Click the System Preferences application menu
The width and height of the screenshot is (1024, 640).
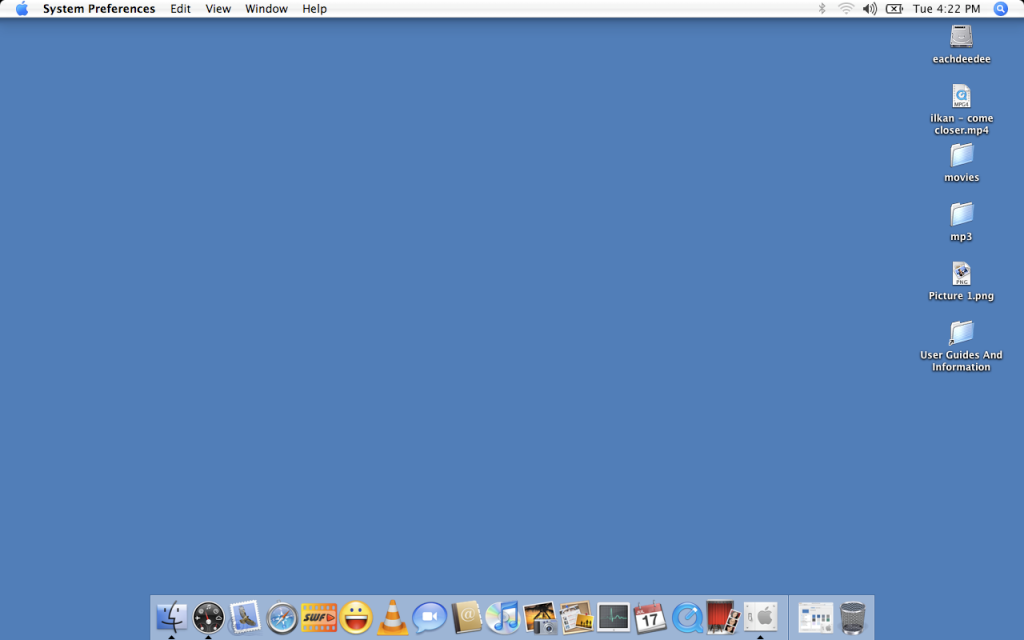click(x=99, y=9)
